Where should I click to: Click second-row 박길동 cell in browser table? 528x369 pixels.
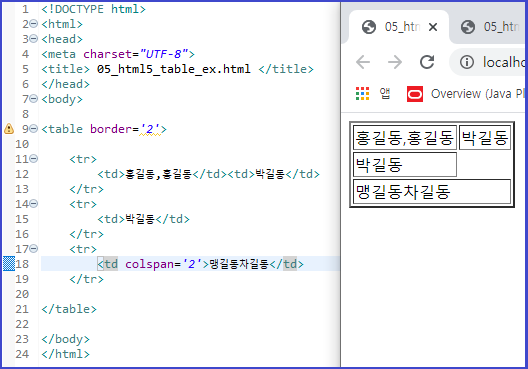tap(405, 165)
